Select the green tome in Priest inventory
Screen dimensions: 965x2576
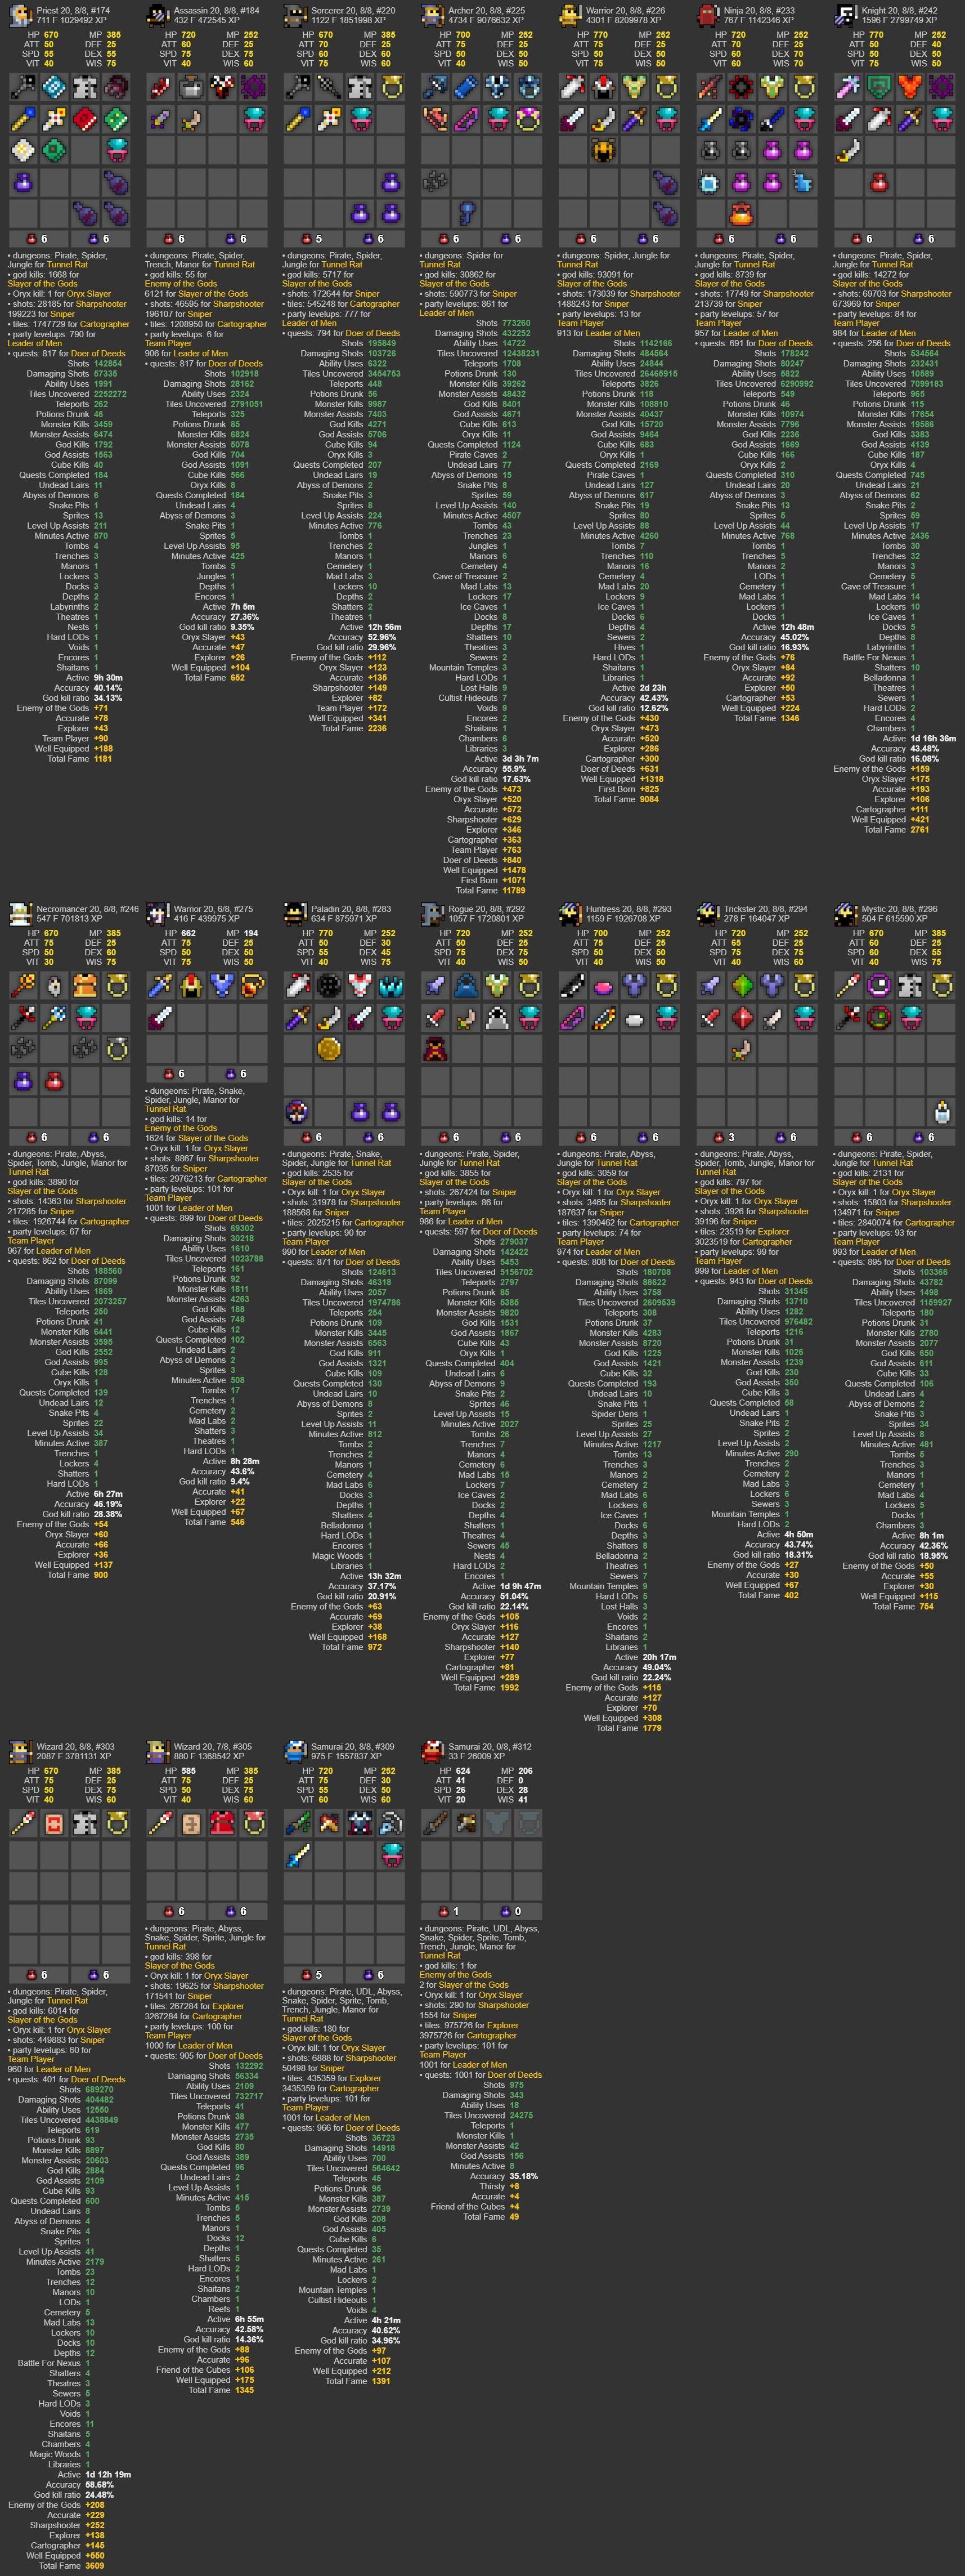(117, 120)
